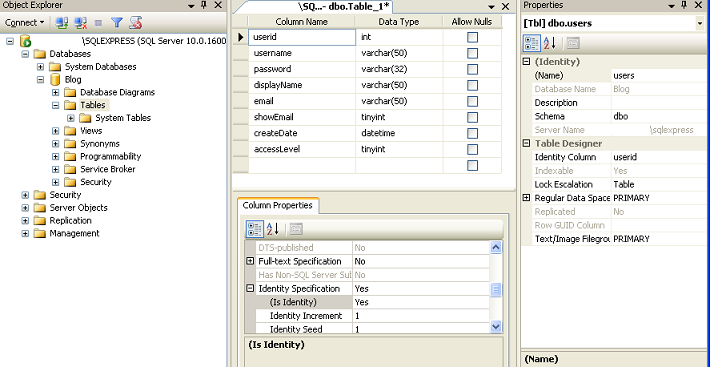Click Categorized icon in Column Properties toolbar
Screen dimensions: 710x367
coord(254,229)
